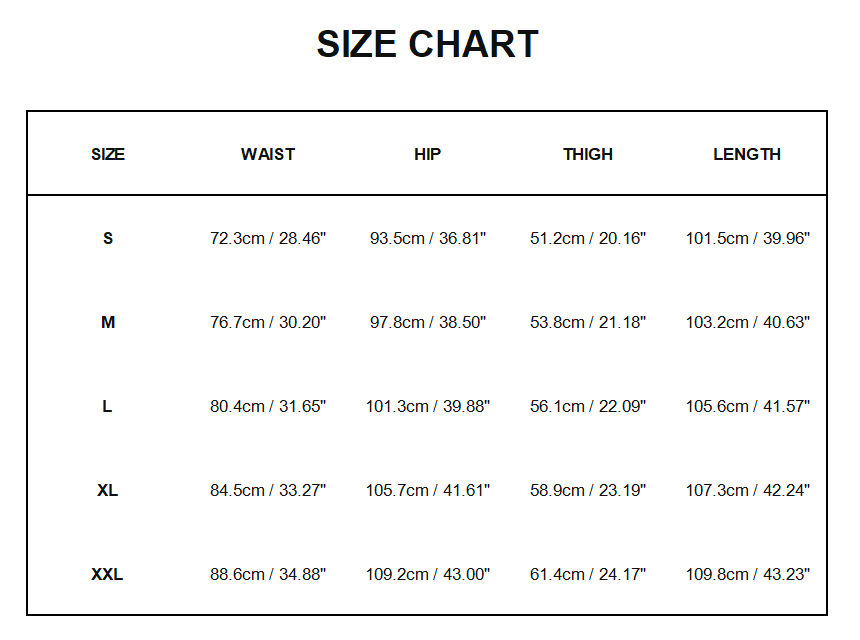Select hip value 109.2cm / 43.00"

click(427, 574)
